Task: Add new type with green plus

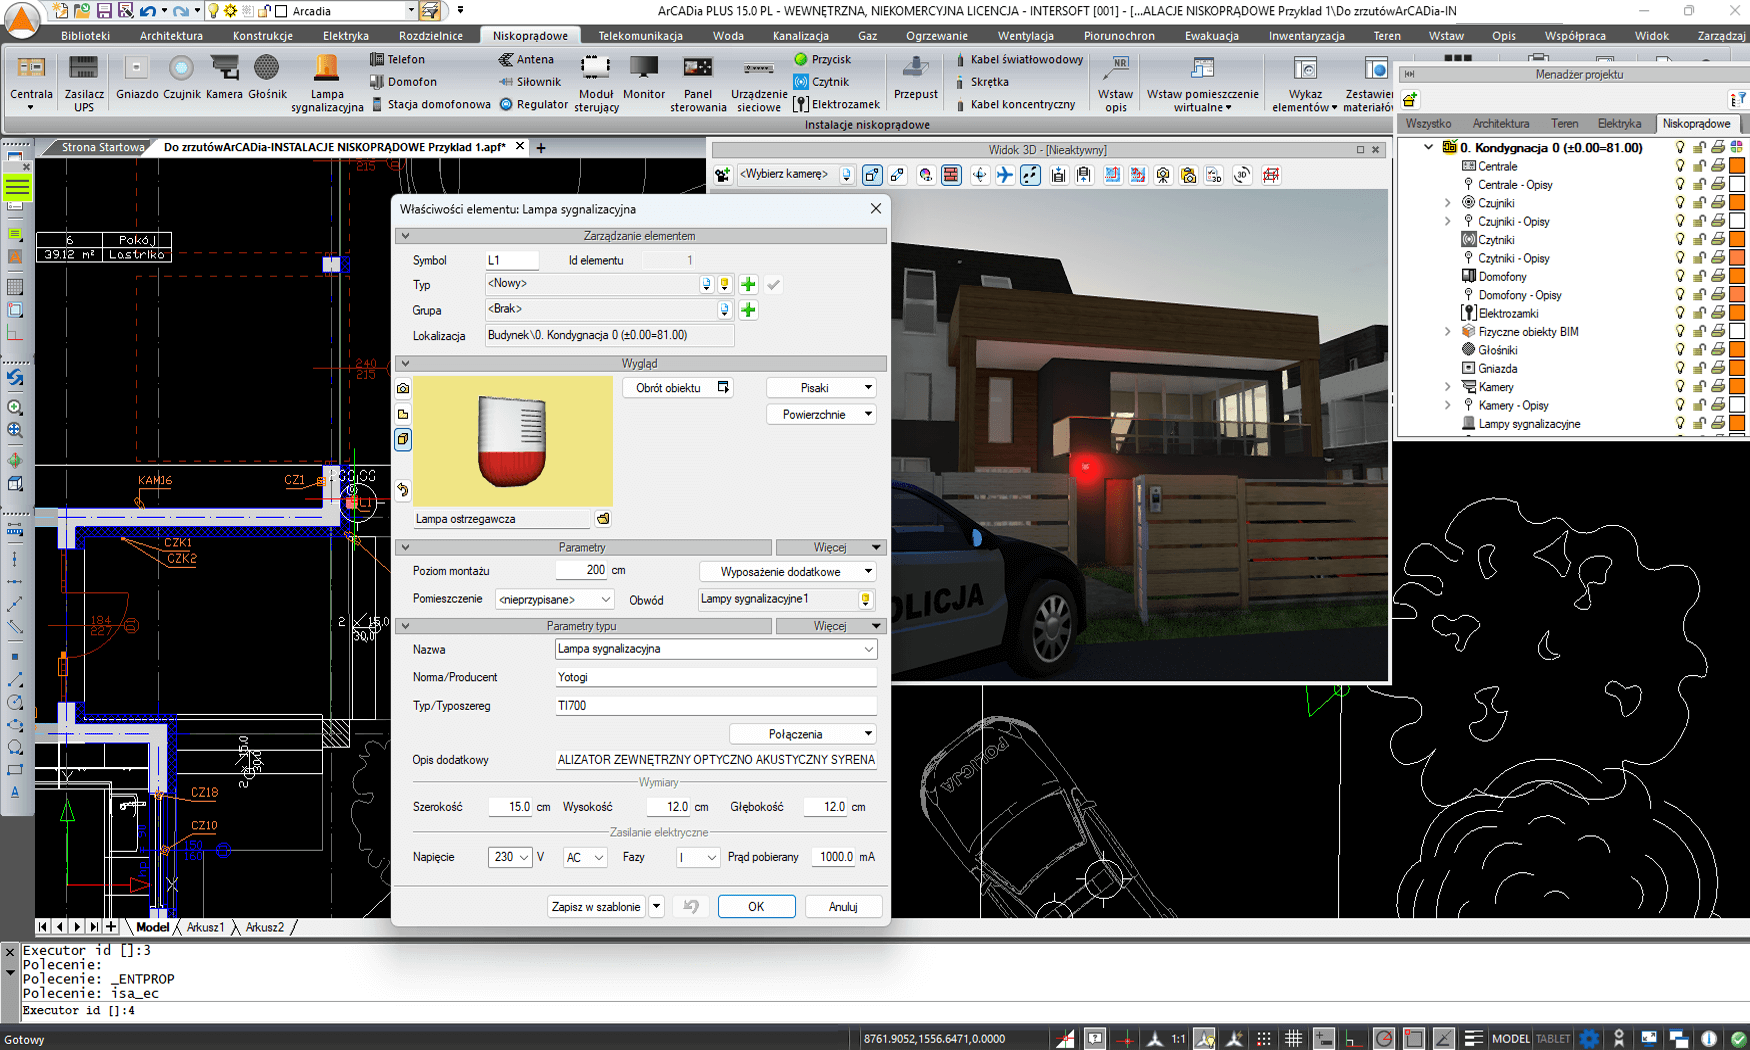Action: (748, 284)
